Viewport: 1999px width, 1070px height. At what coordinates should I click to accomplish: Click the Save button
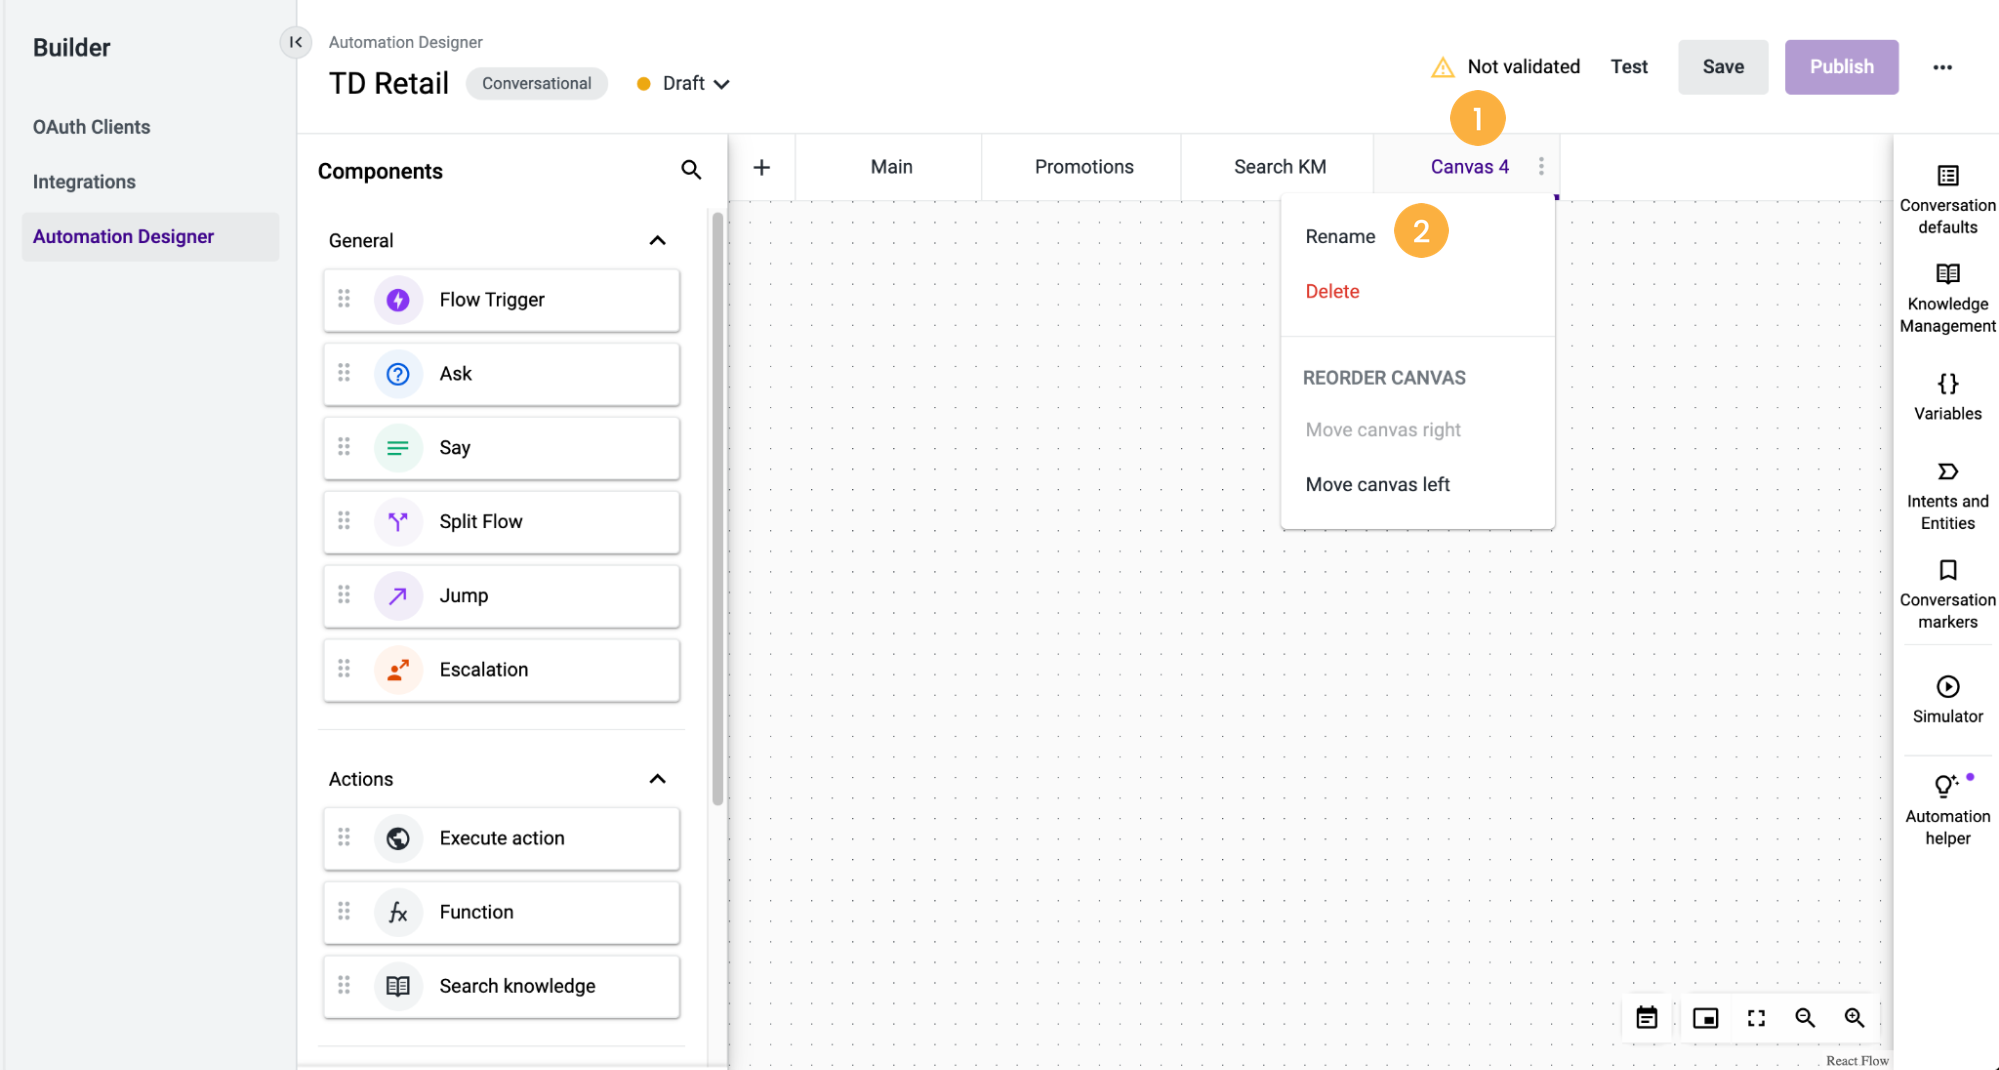pos(1722,67)
